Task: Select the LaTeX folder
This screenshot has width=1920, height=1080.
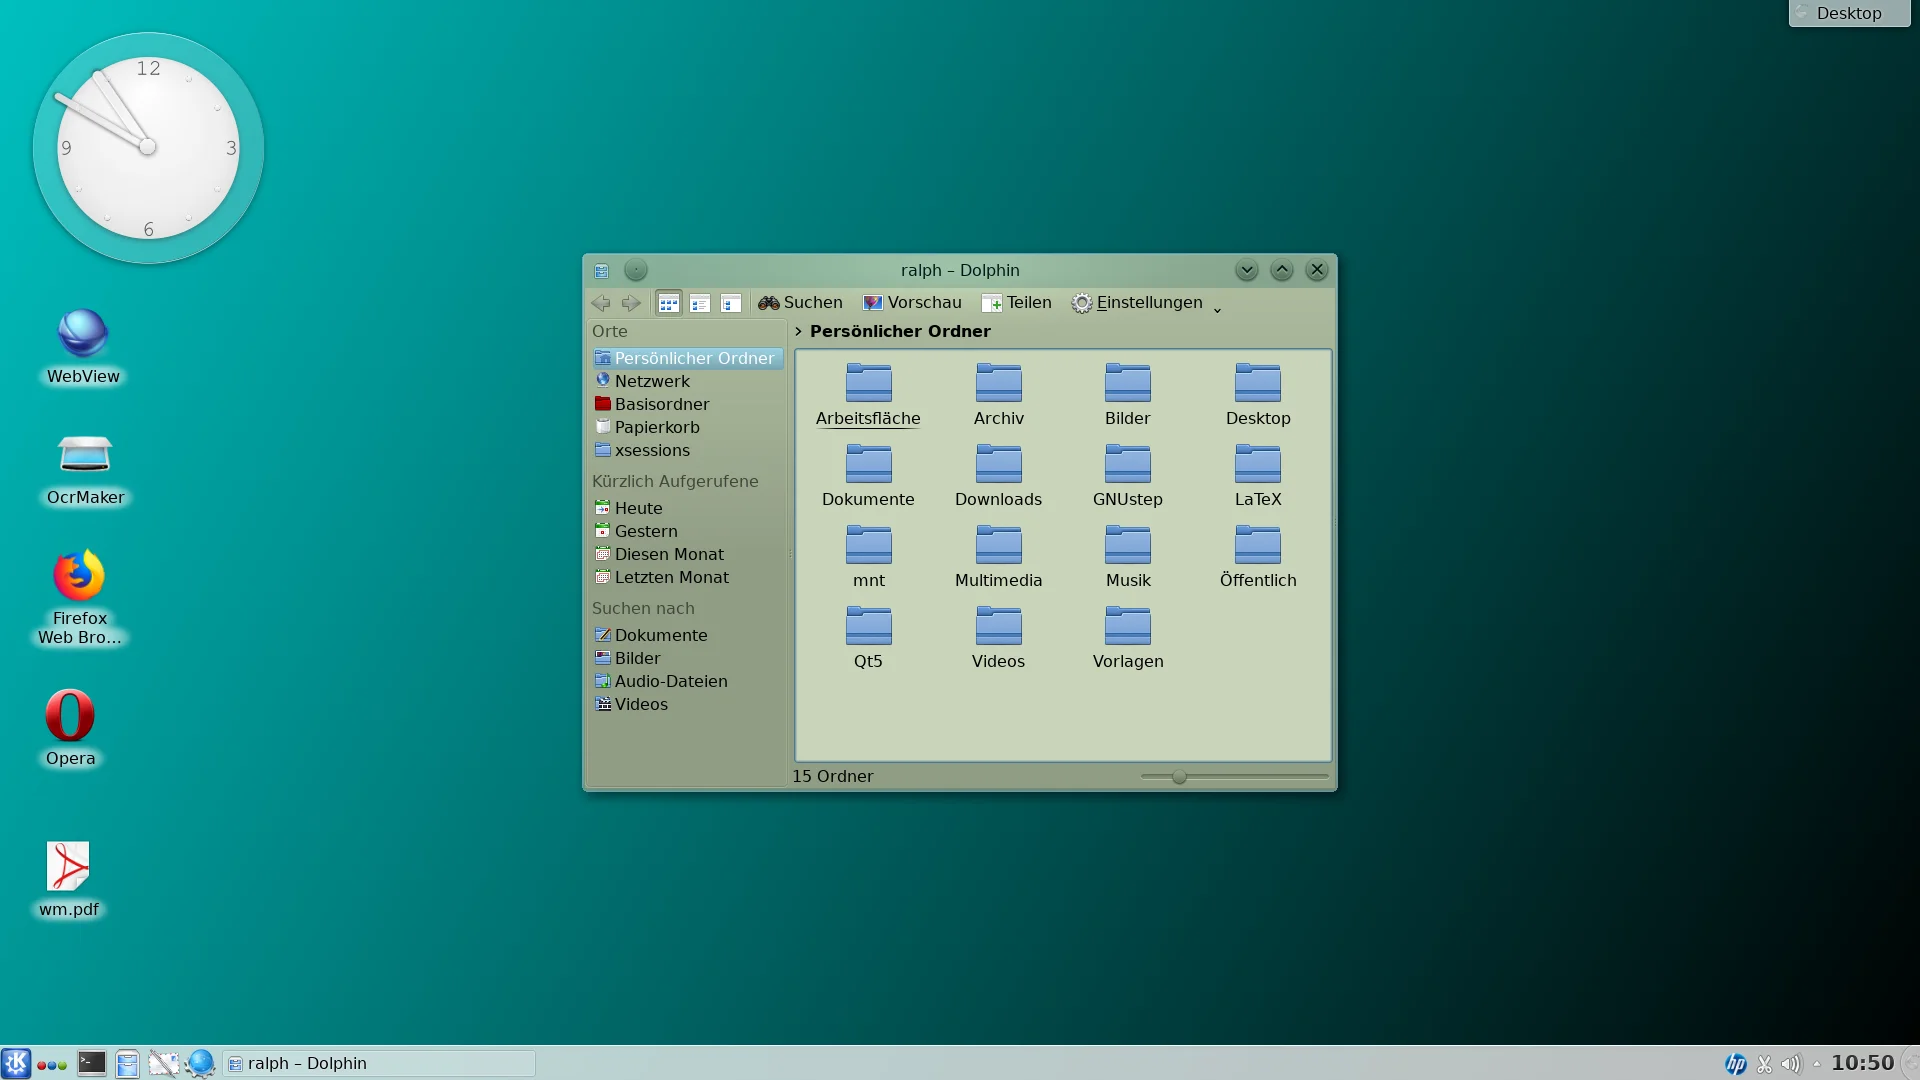Action: (x=1258, y=476)
